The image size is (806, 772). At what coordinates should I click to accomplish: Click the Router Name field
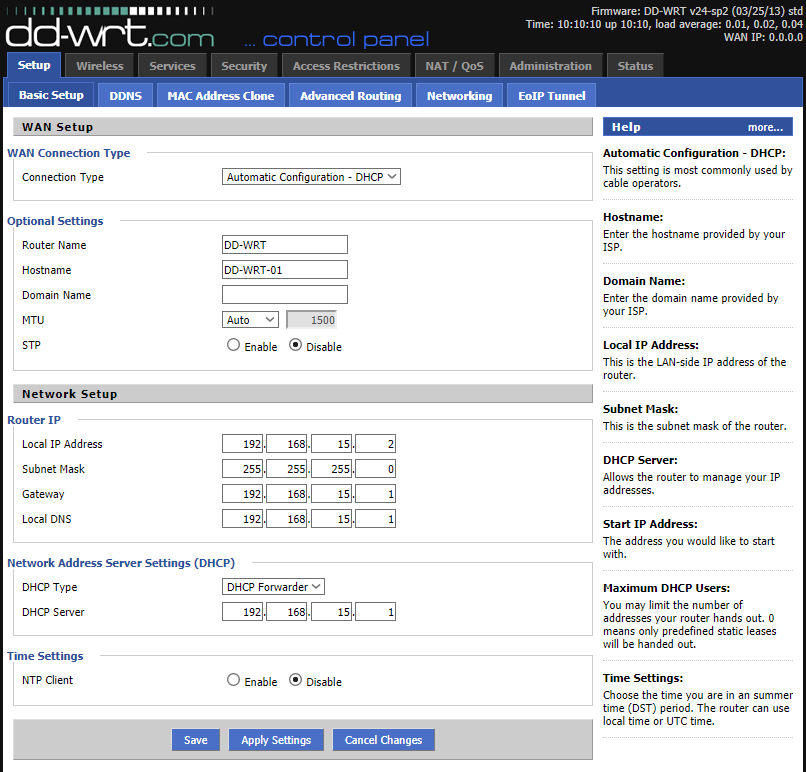point(285,245)
